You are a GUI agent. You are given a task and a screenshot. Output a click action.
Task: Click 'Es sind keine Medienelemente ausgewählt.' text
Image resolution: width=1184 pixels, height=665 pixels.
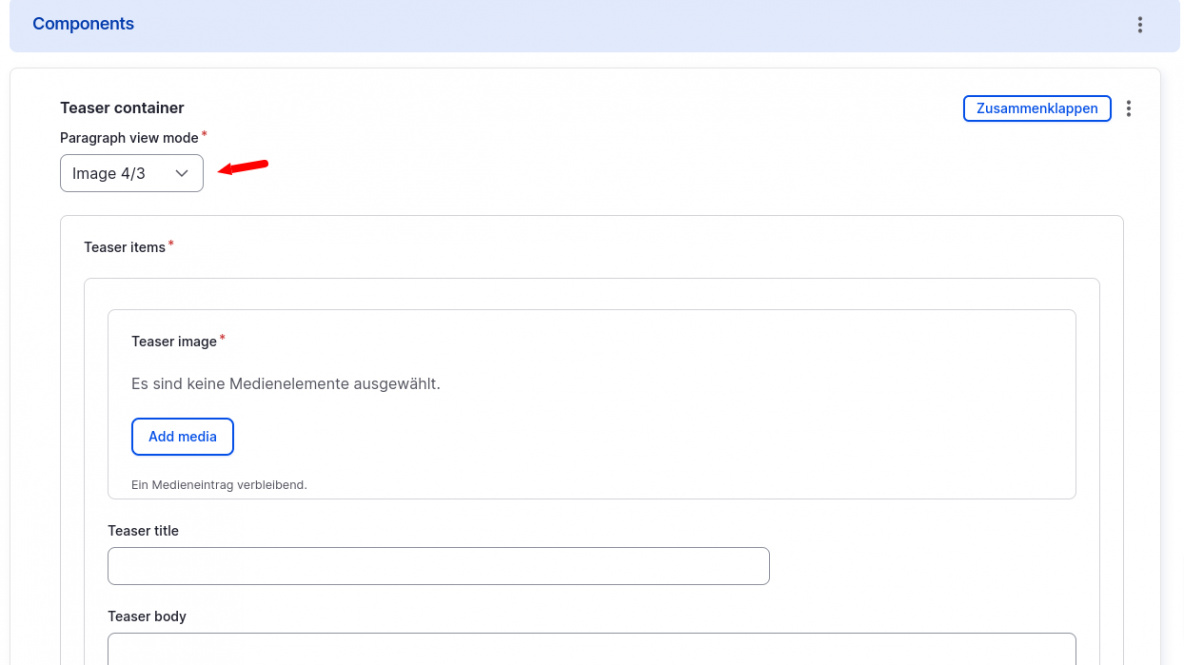click(285, 383)
